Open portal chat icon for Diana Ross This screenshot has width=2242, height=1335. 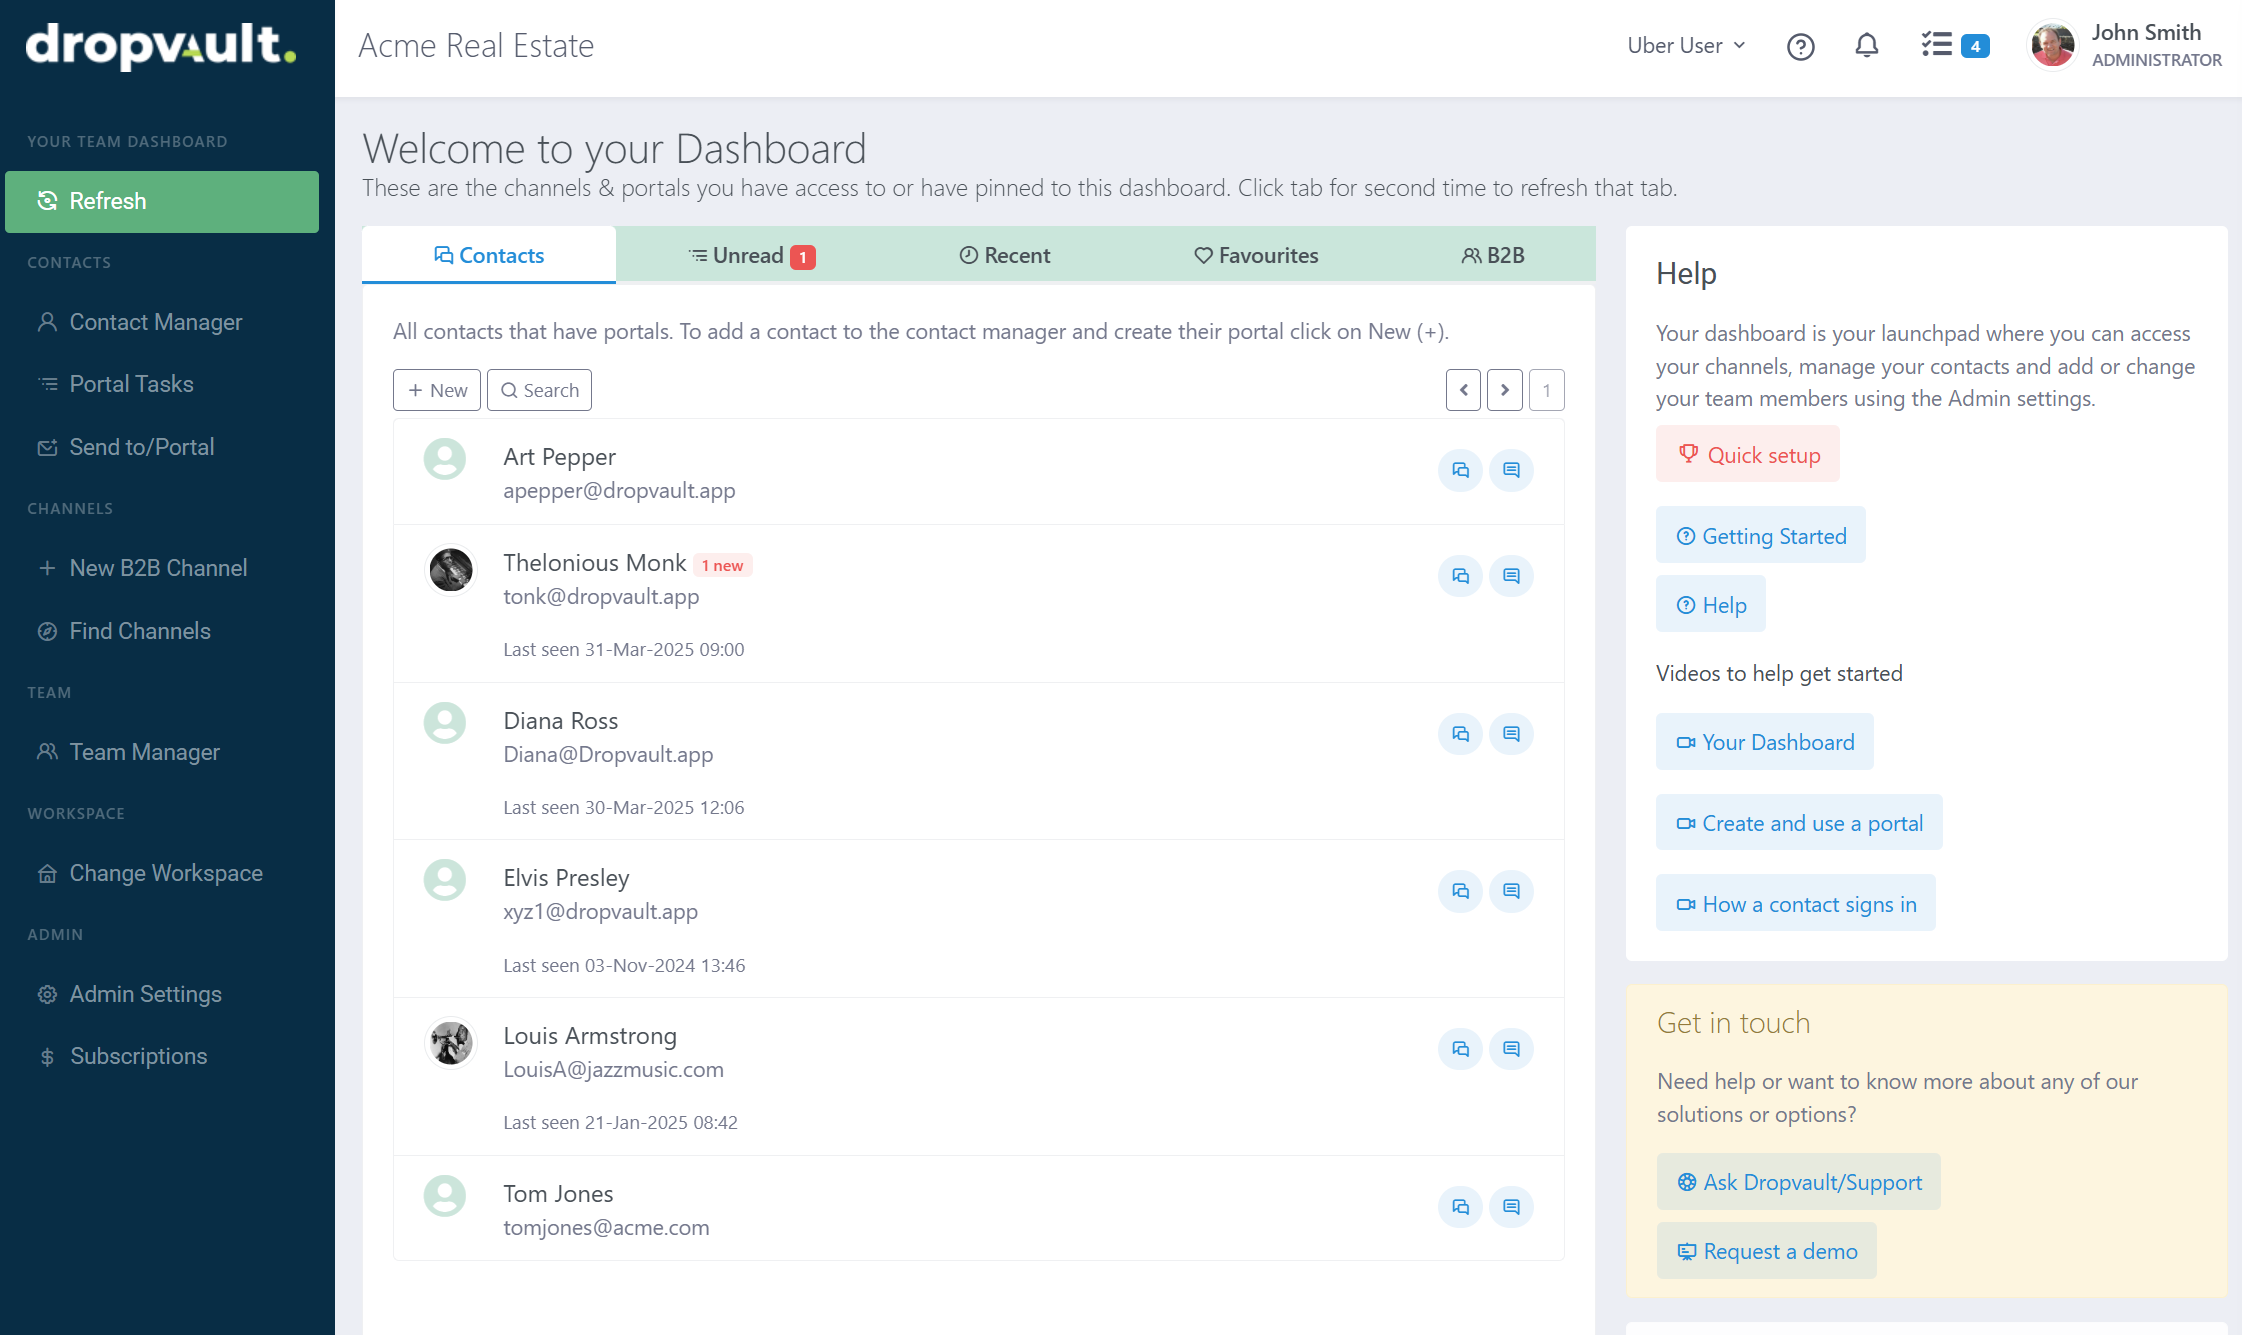[1460, 734]
